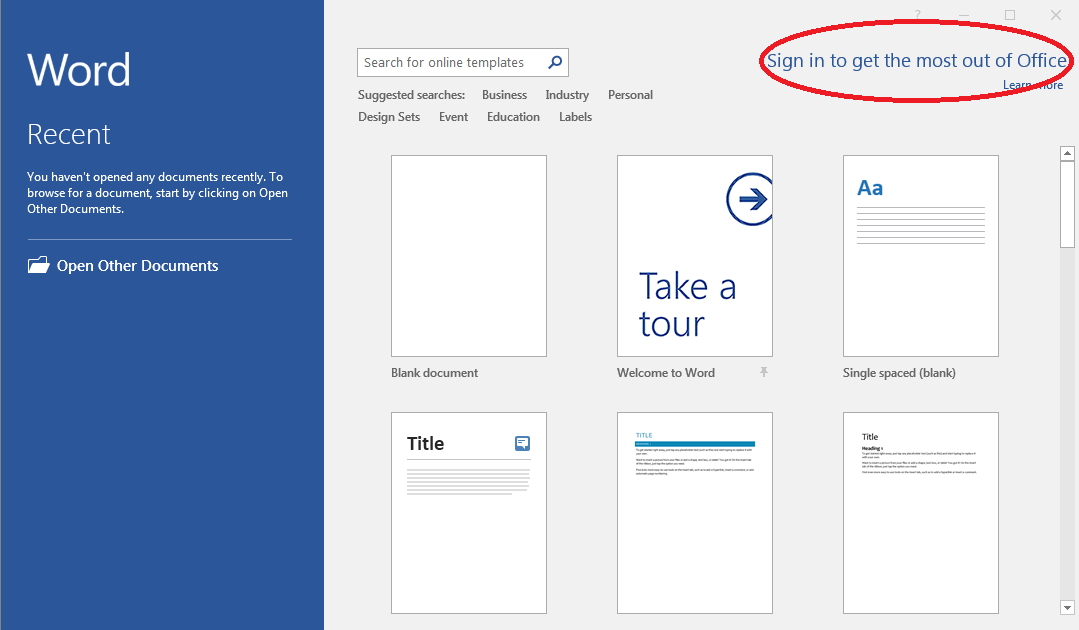Click the search magnifier icon
This screenshot has width=1079, height=630.
tap(555, 63)
